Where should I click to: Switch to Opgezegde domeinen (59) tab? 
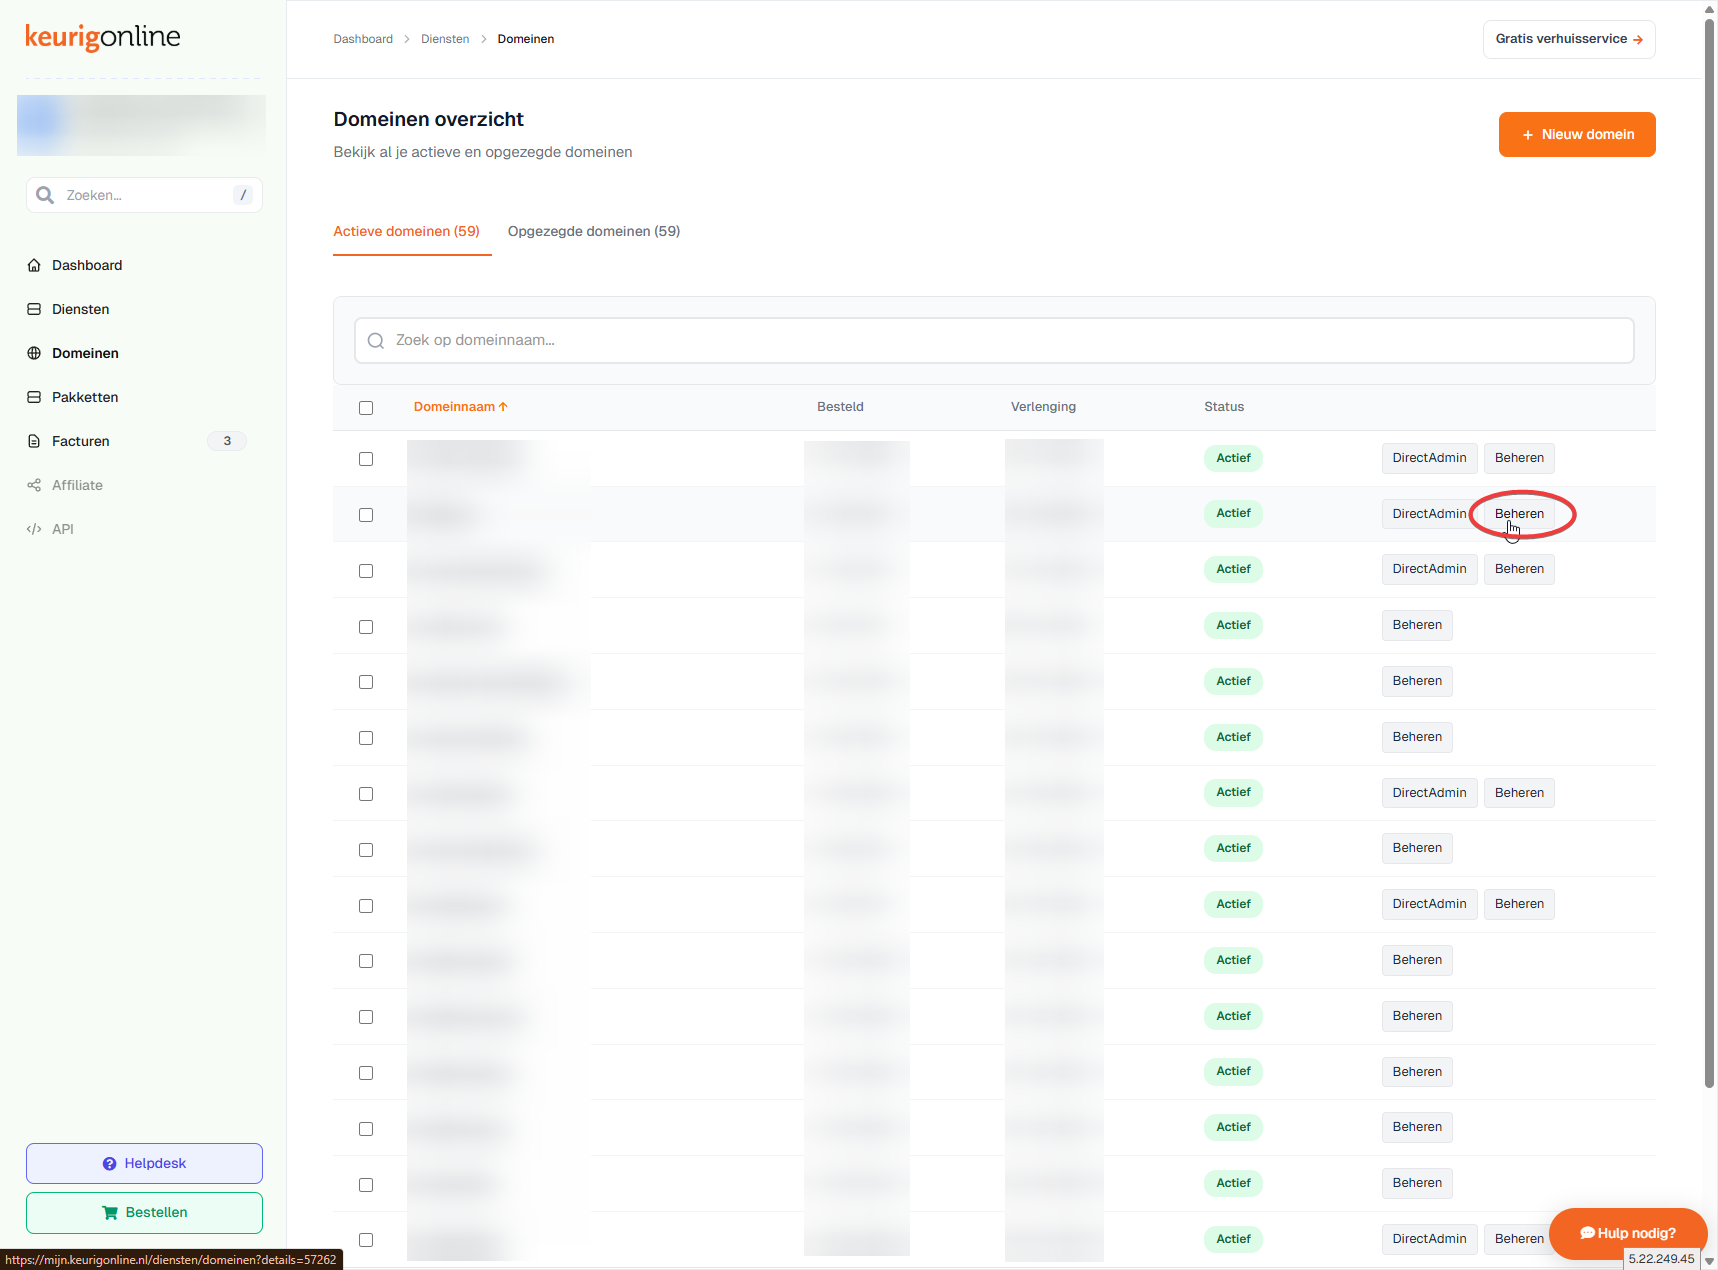click(x=594, y=231)
